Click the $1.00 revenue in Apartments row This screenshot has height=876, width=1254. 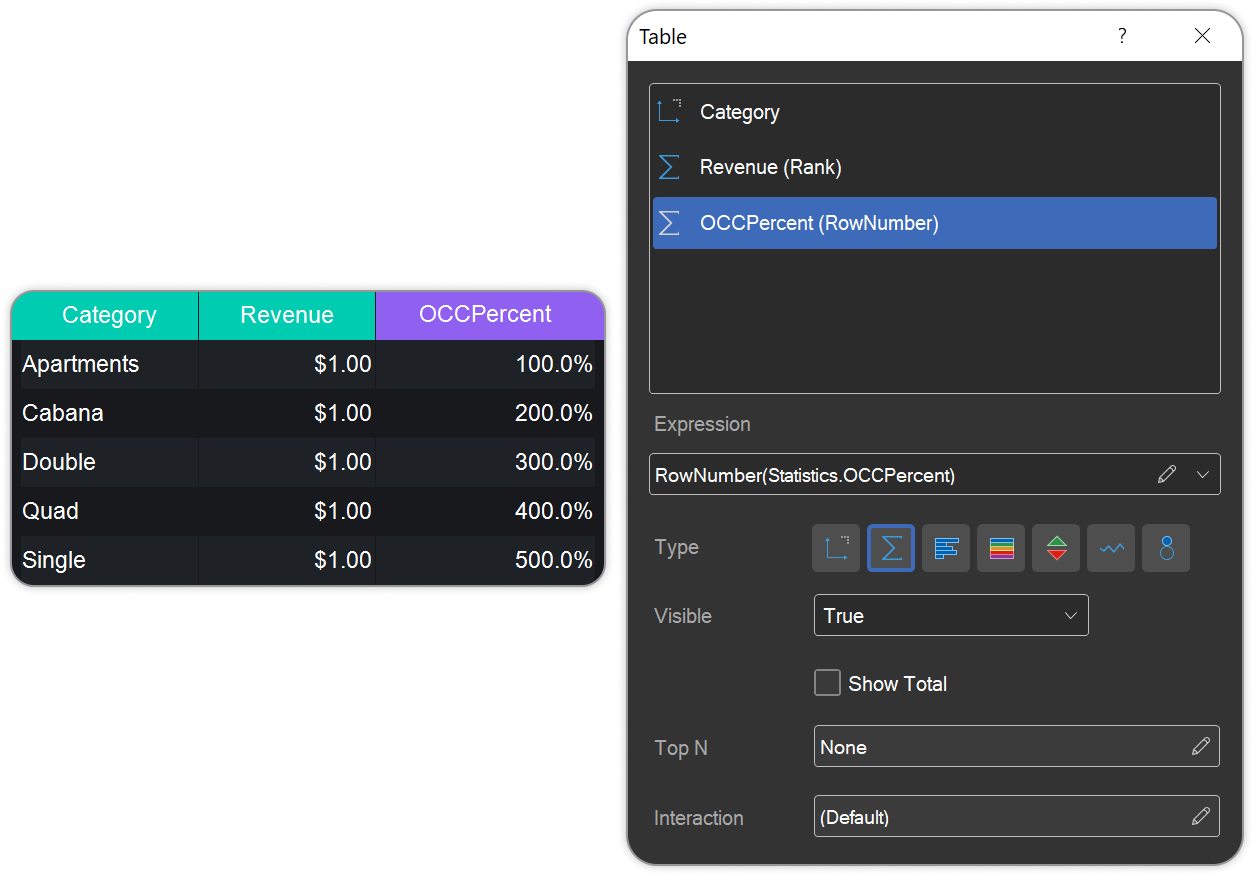(343, 364)
